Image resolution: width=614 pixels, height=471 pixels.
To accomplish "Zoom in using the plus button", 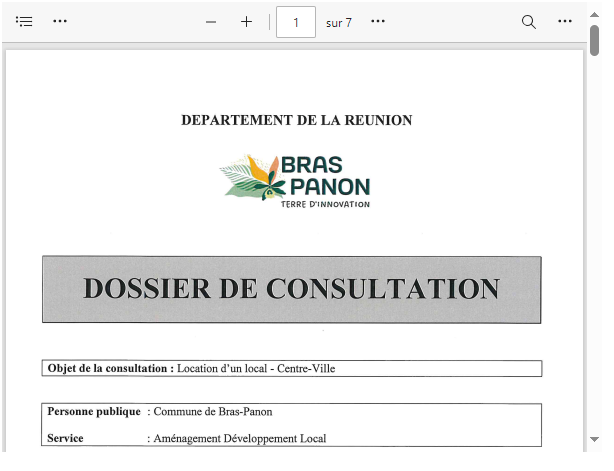I will (246, 21).
